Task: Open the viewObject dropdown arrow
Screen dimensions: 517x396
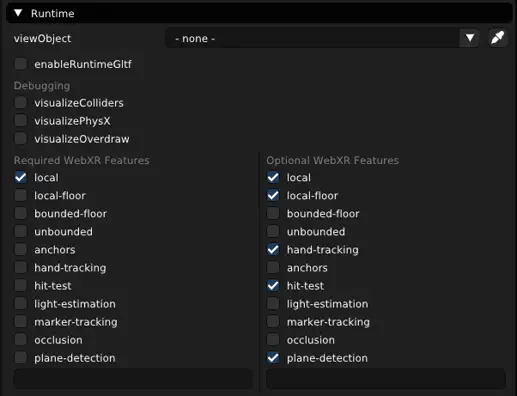Action: (470, 38)
